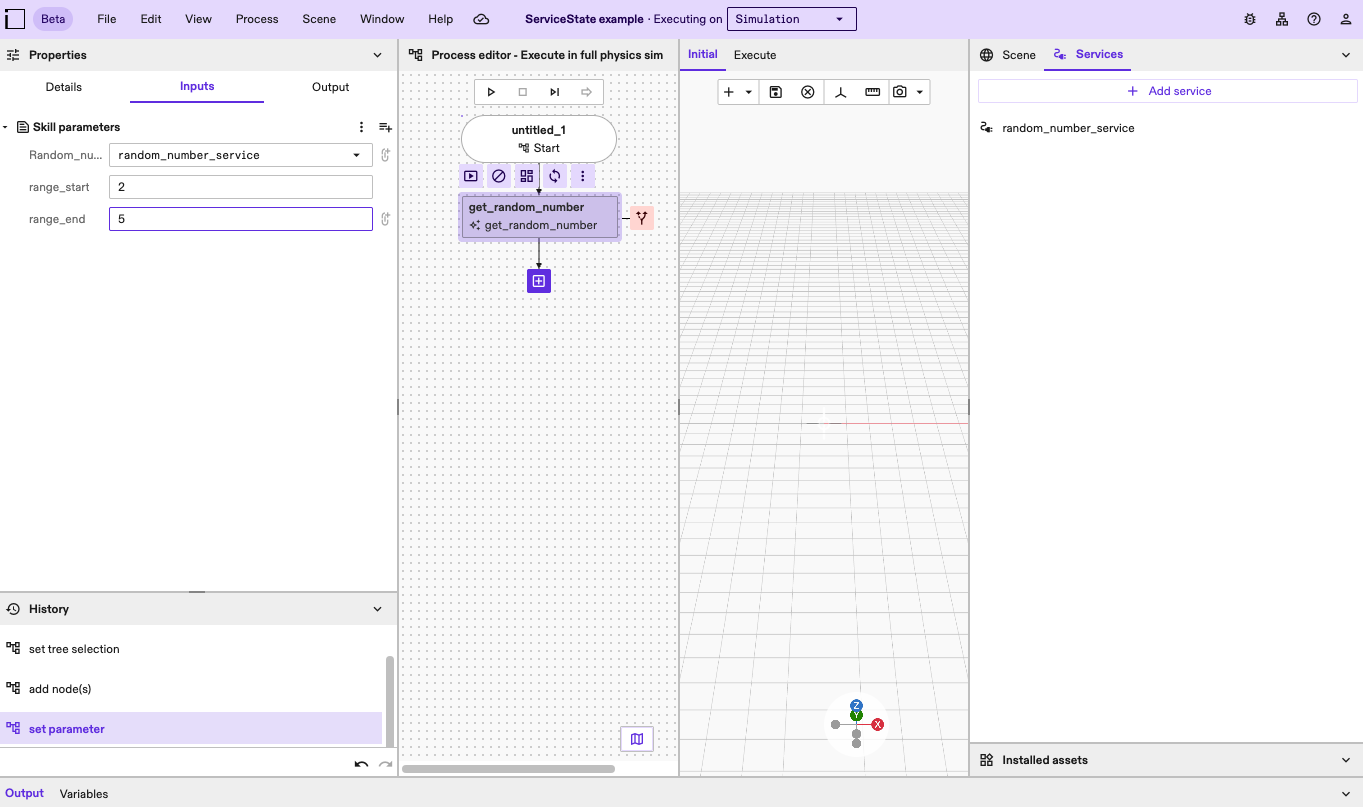
Task: Click the Add service button
Action: (x=1167, y=91)
